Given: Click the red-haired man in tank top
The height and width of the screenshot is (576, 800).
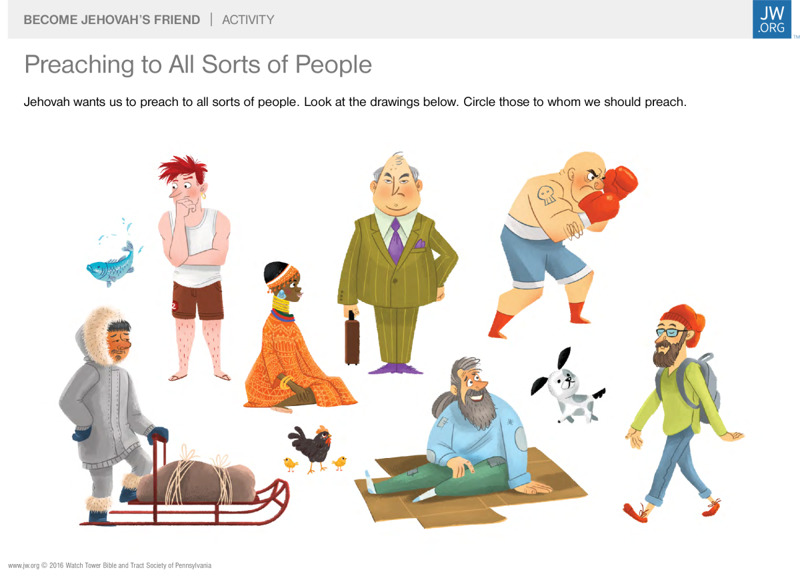Looking at the screenshot, I should coord(195,268).
